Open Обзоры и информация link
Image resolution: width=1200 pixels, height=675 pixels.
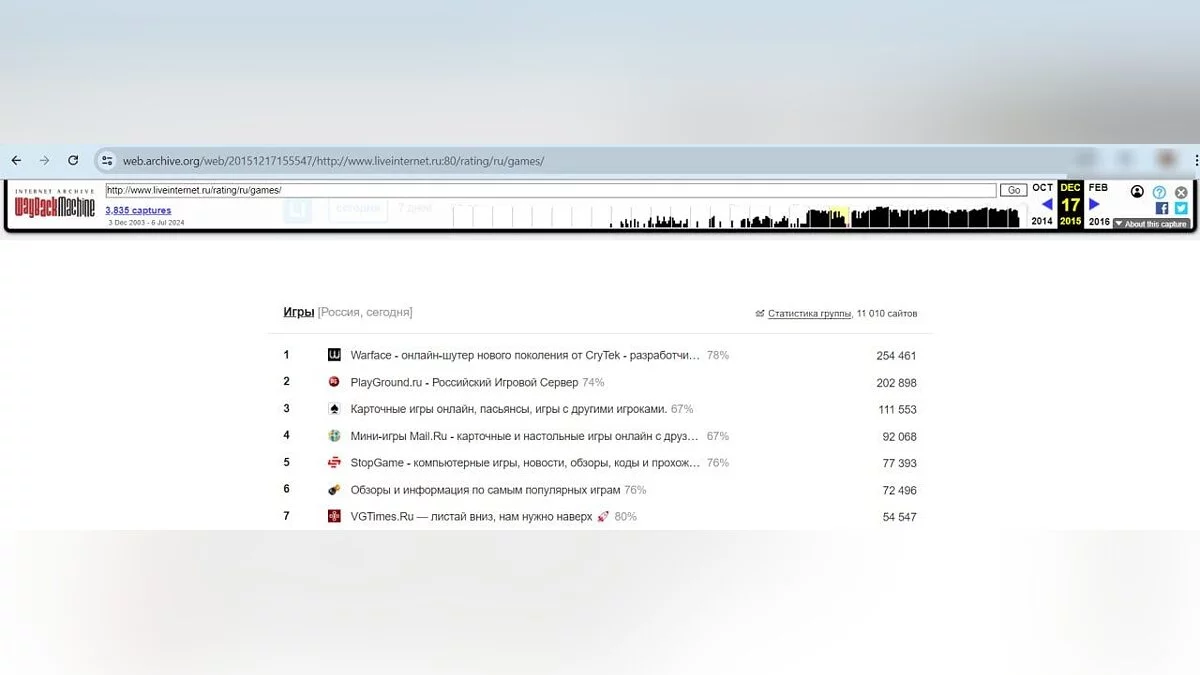(x=485, y=490)
